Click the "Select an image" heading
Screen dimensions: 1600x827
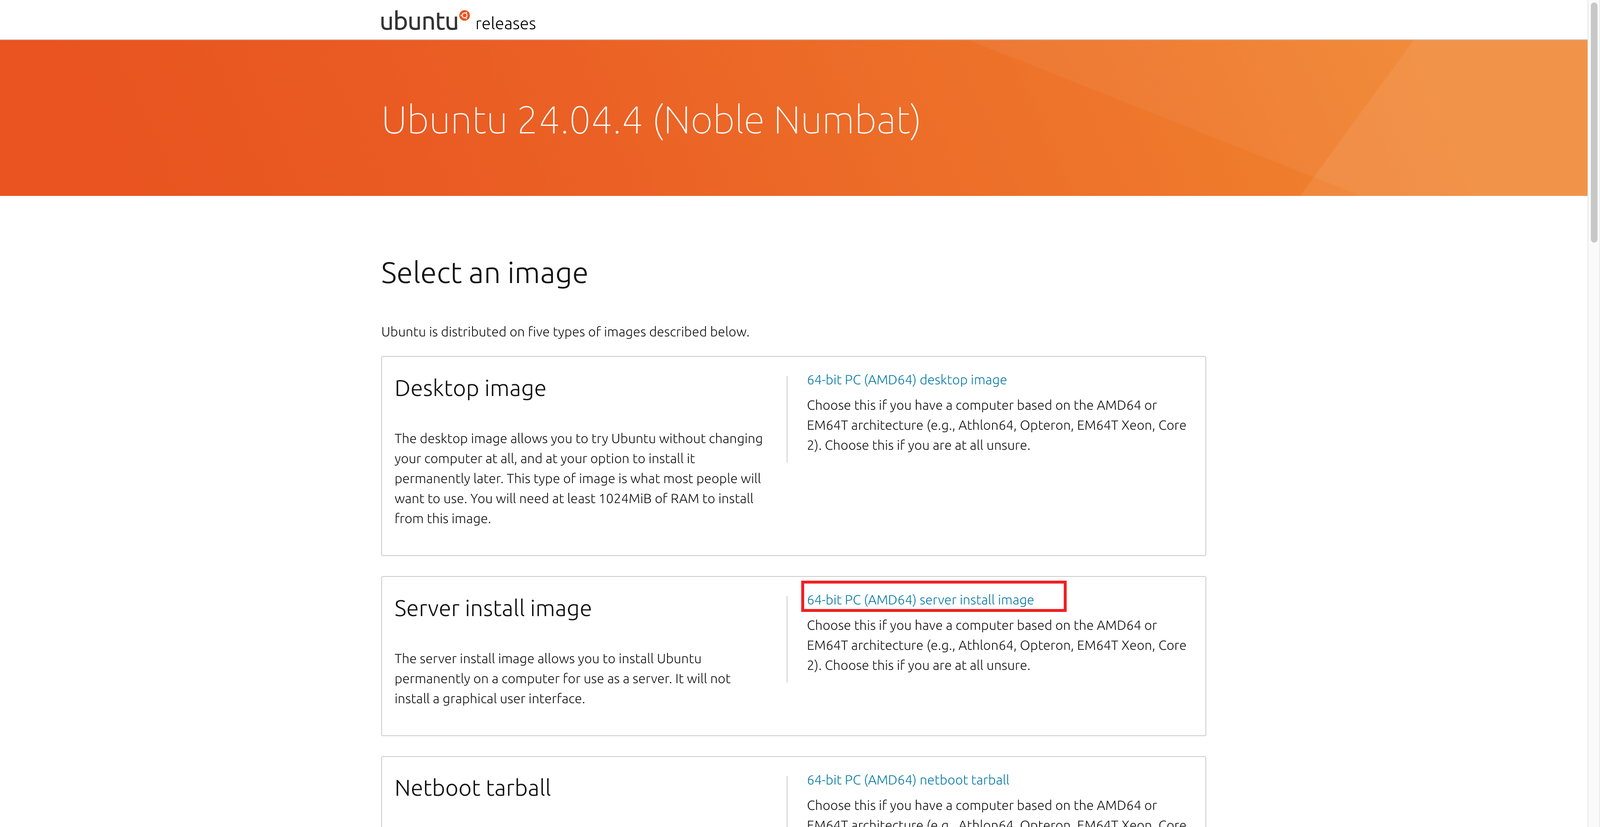point(484,273)
